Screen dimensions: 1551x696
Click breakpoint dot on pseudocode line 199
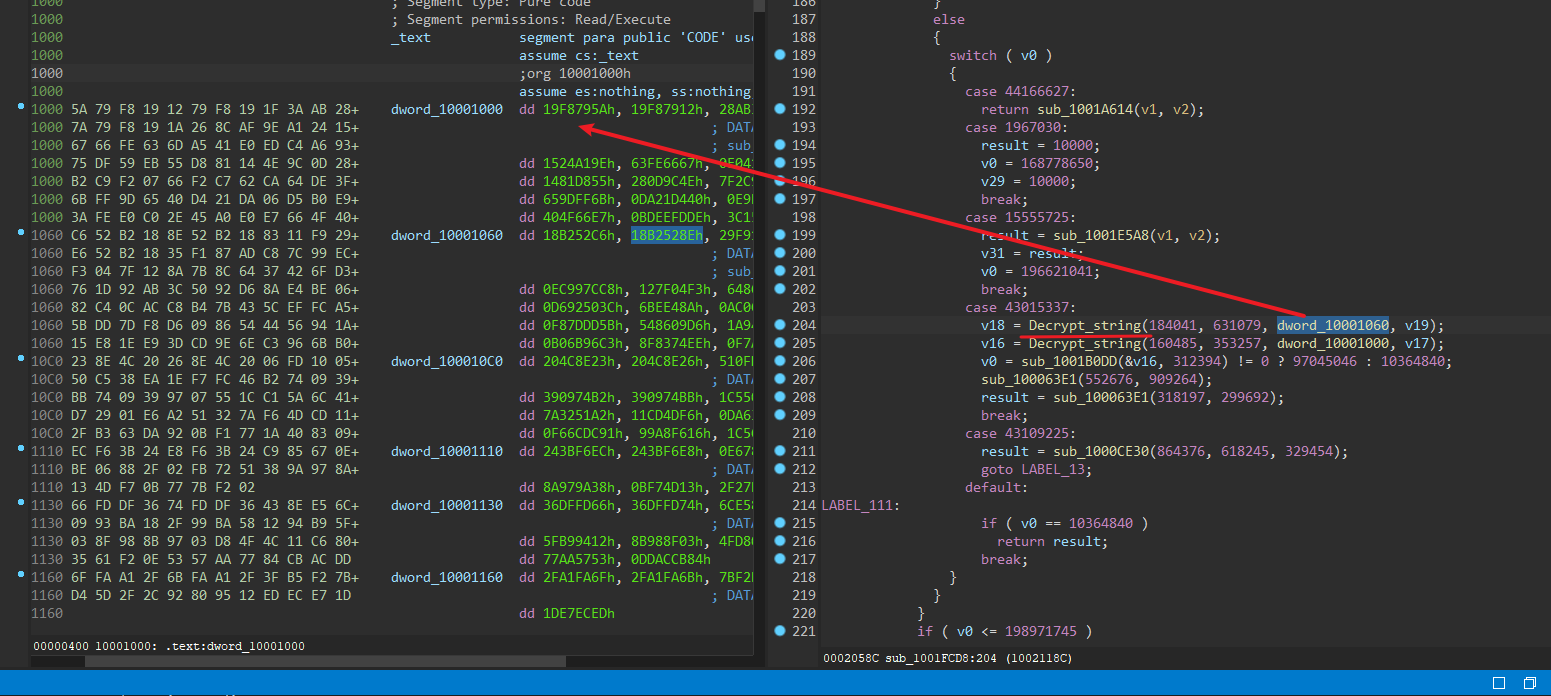[780, 235]
